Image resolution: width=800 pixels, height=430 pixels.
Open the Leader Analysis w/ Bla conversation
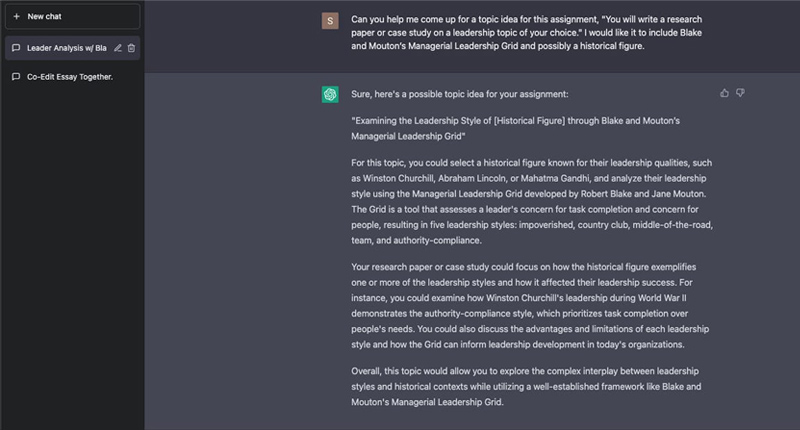click(67, 48)
